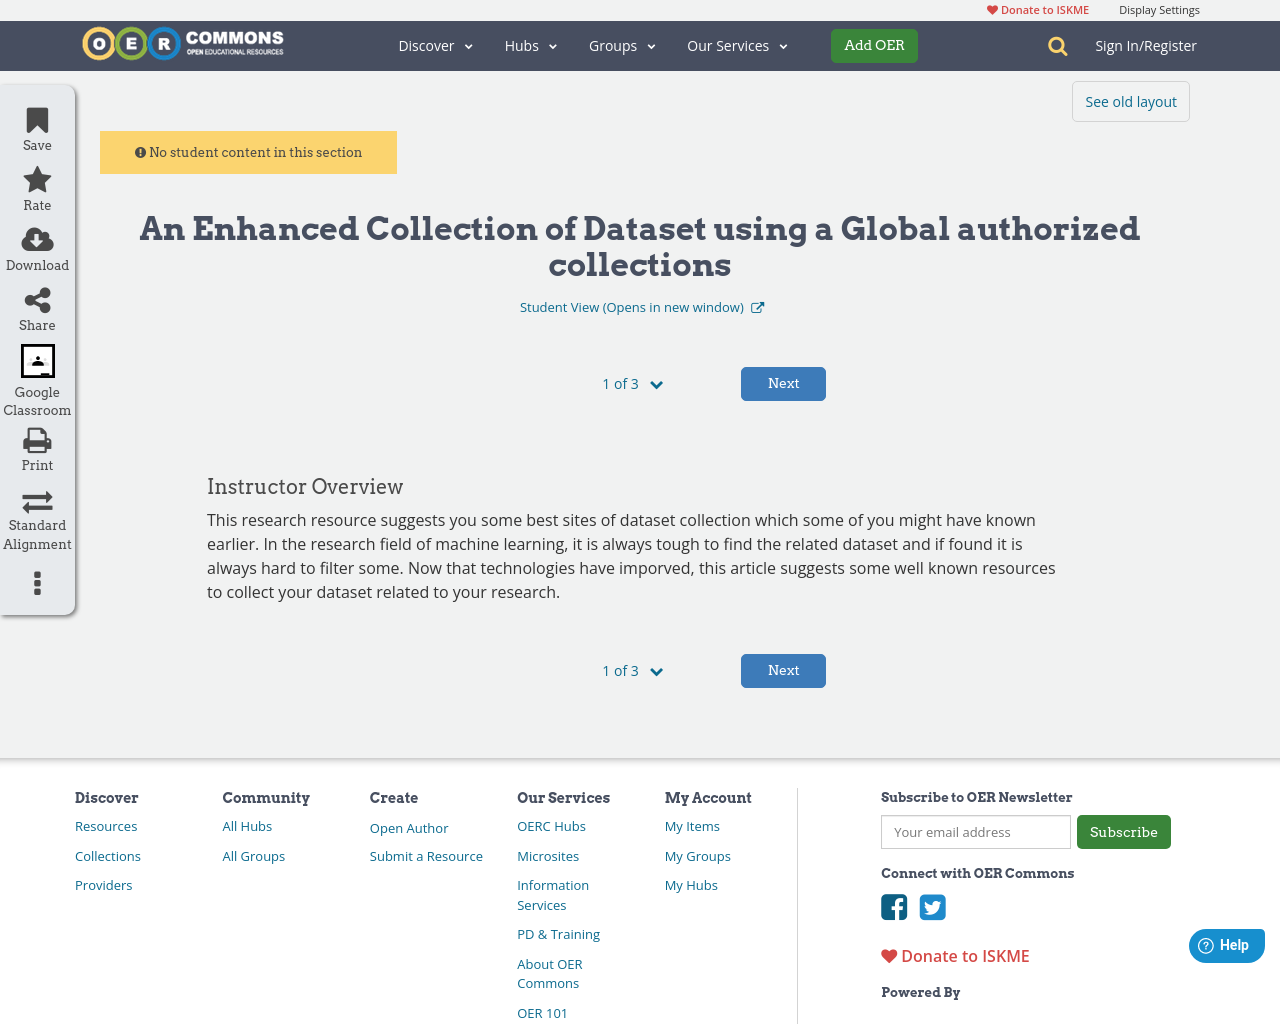Open the Share options icon
The height and width of the screenshot is (1024, 1280).
36,299
